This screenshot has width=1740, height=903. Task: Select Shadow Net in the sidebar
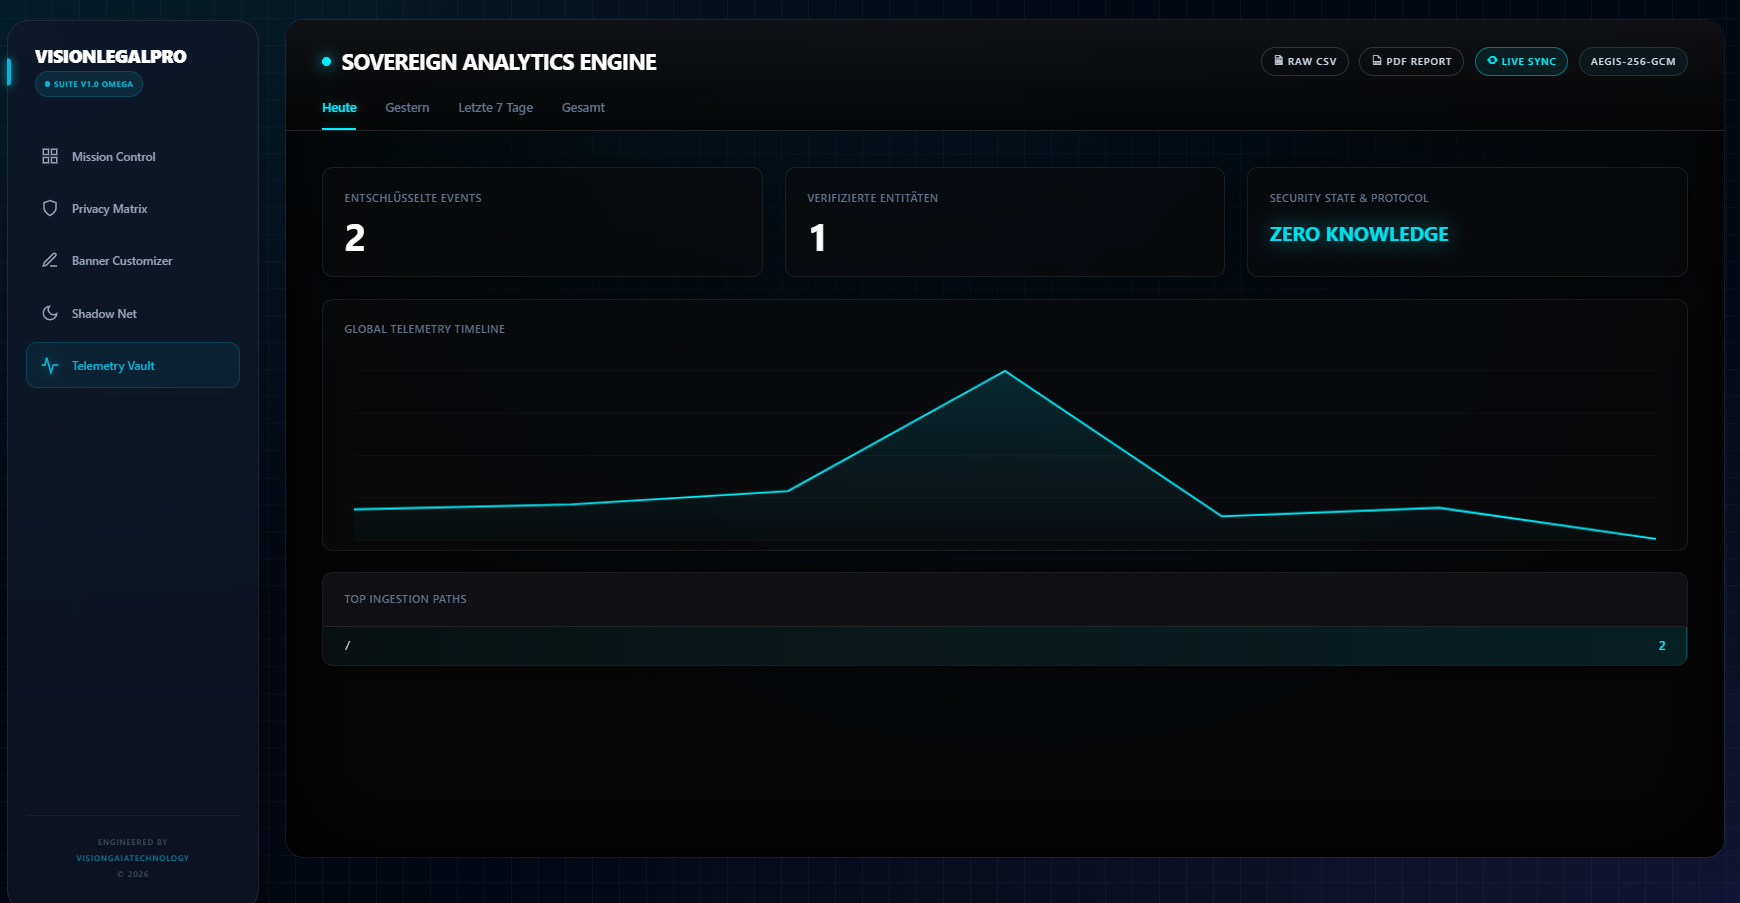tap(133, 313)
